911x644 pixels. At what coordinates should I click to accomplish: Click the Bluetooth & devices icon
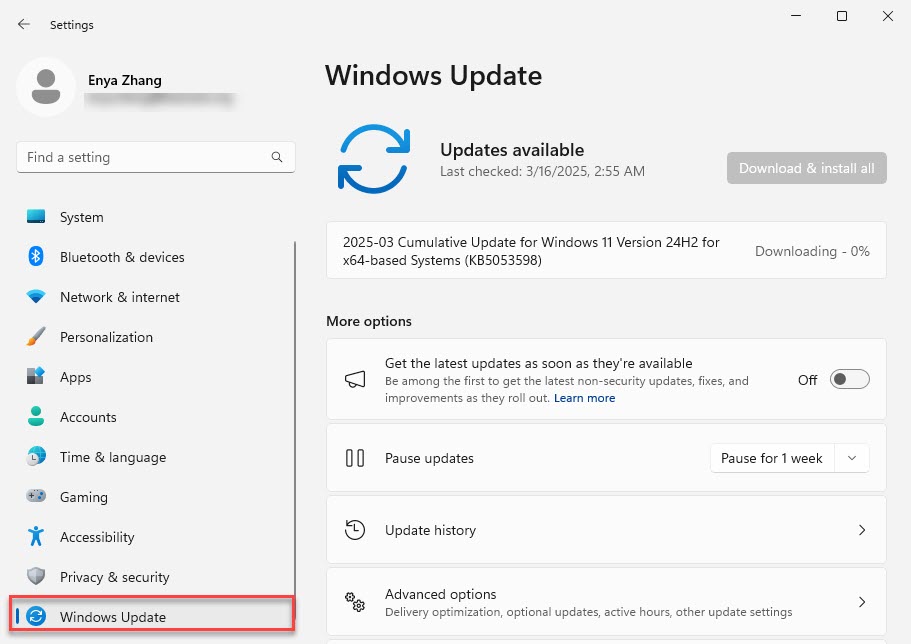tap(36, 257)
